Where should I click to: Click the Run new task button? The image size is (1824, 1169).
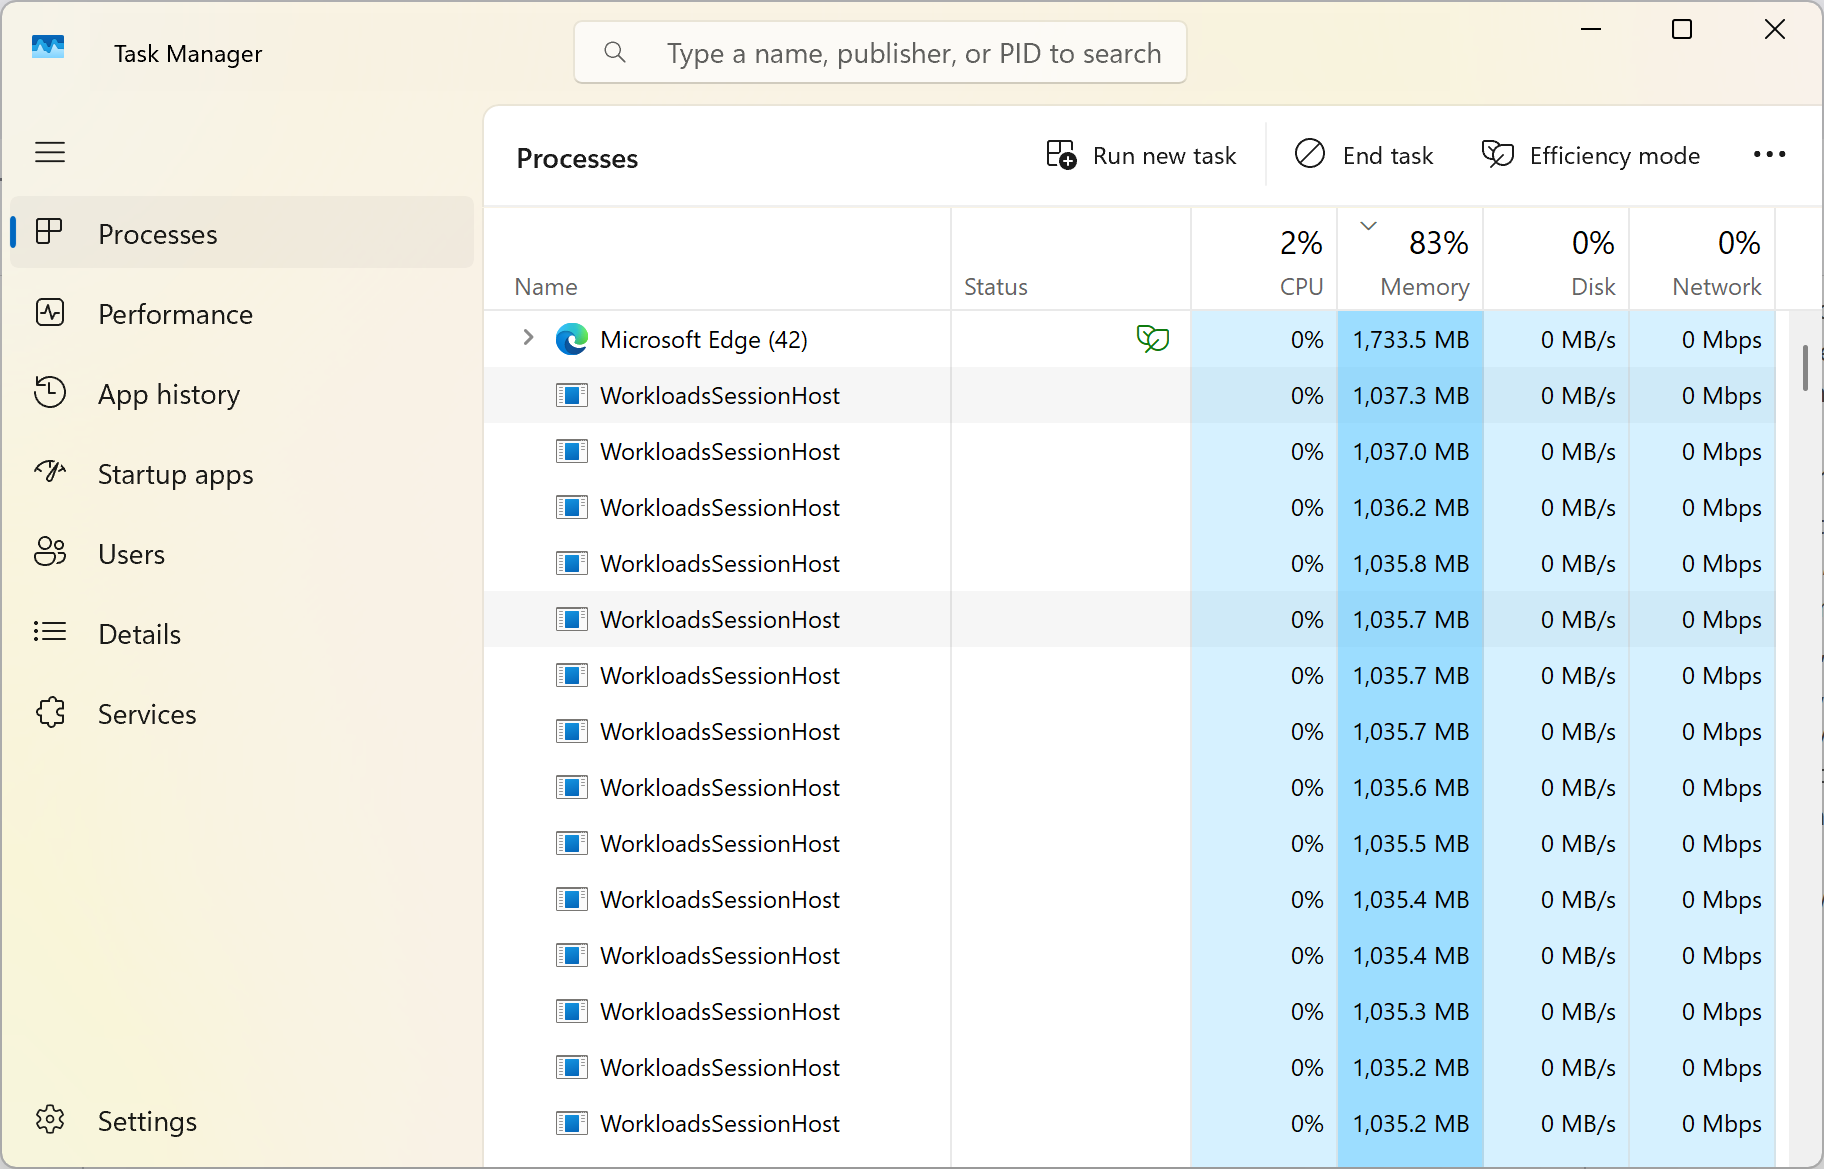[x=1141, y=155]
